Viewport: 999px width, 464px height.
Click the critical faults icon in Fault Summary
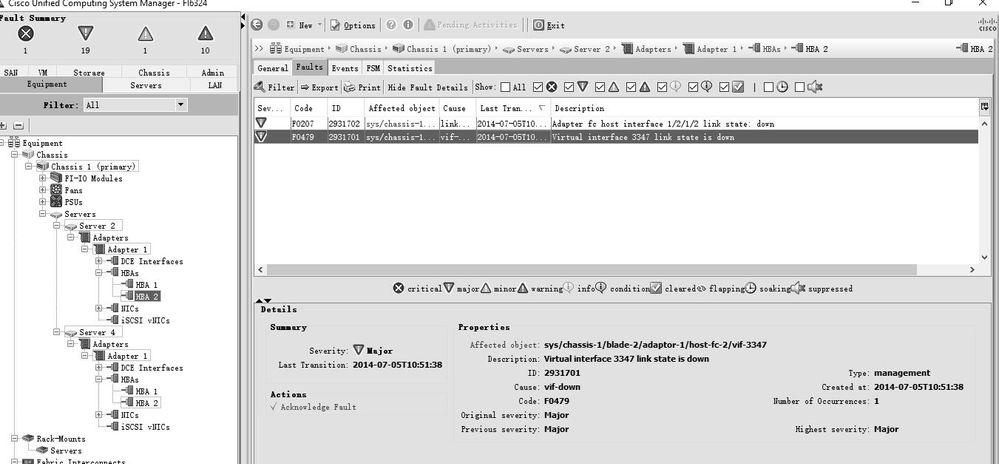pos(25,33)
